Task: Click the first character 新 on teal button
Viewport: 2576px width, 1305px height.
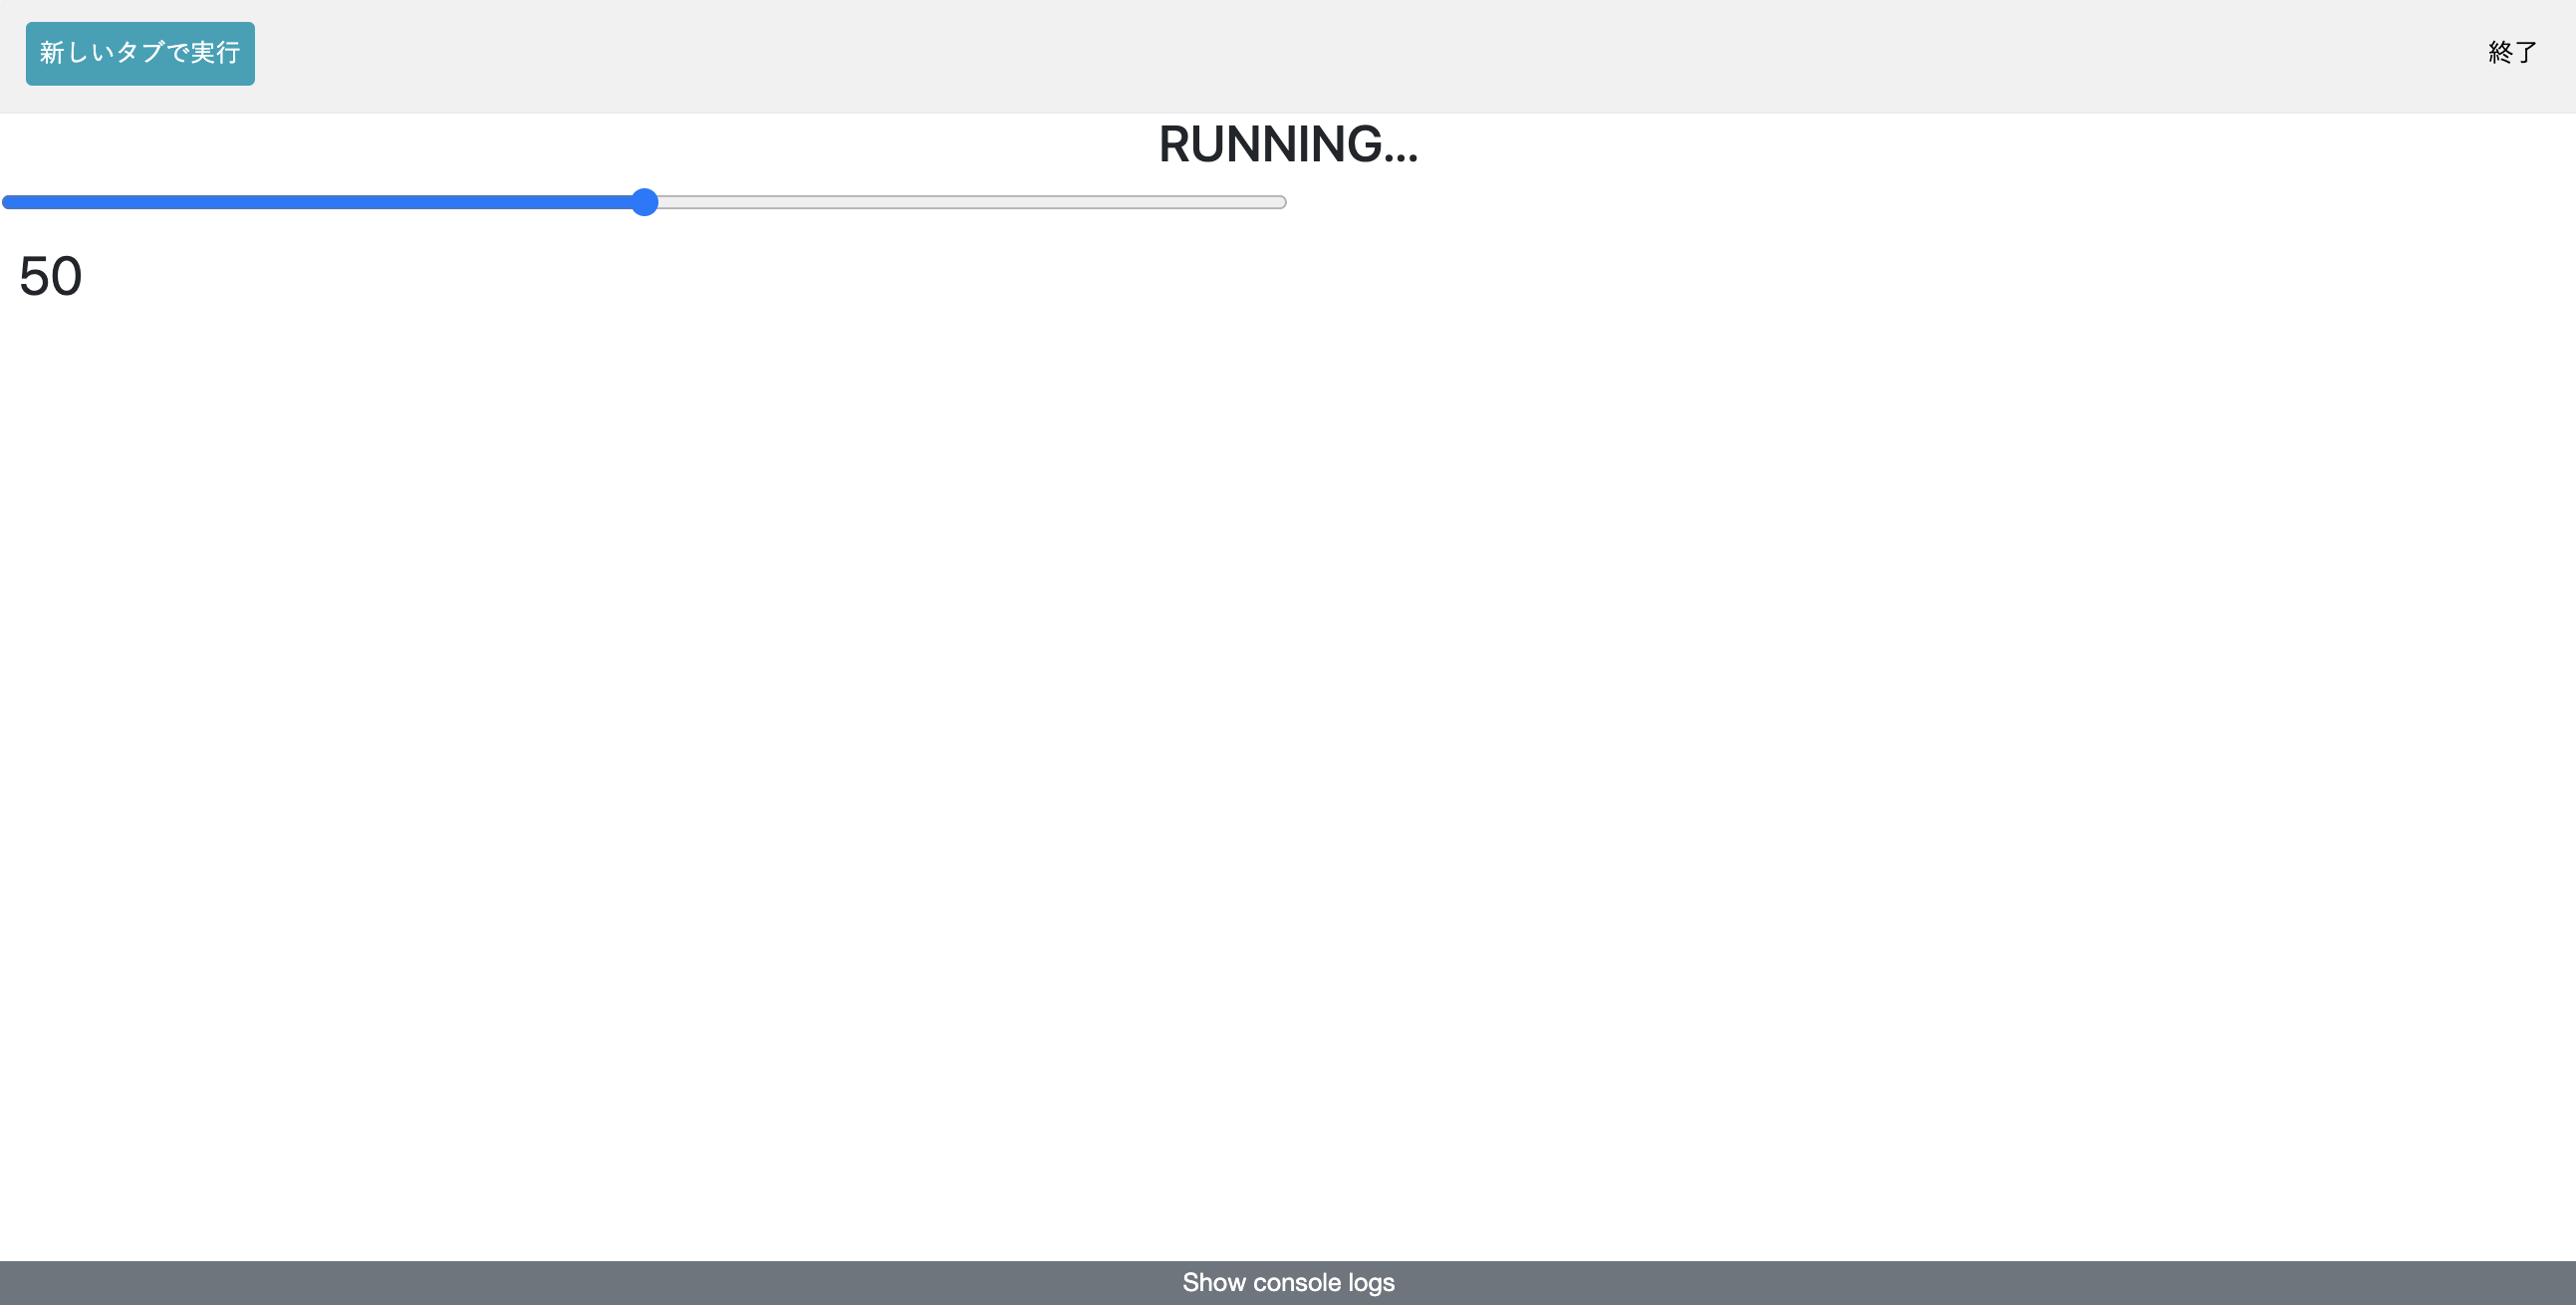Action: 52,52
